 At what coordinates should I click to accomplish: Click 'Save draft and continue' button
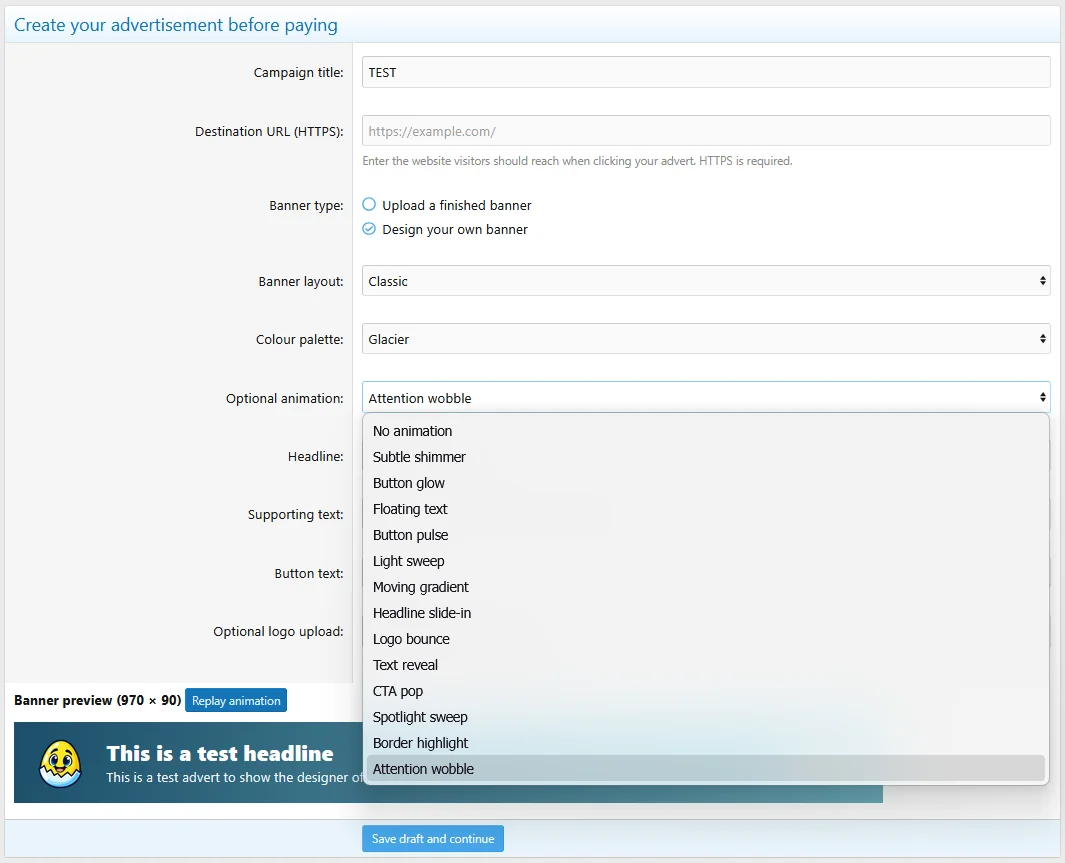click(x=433, y=839)
